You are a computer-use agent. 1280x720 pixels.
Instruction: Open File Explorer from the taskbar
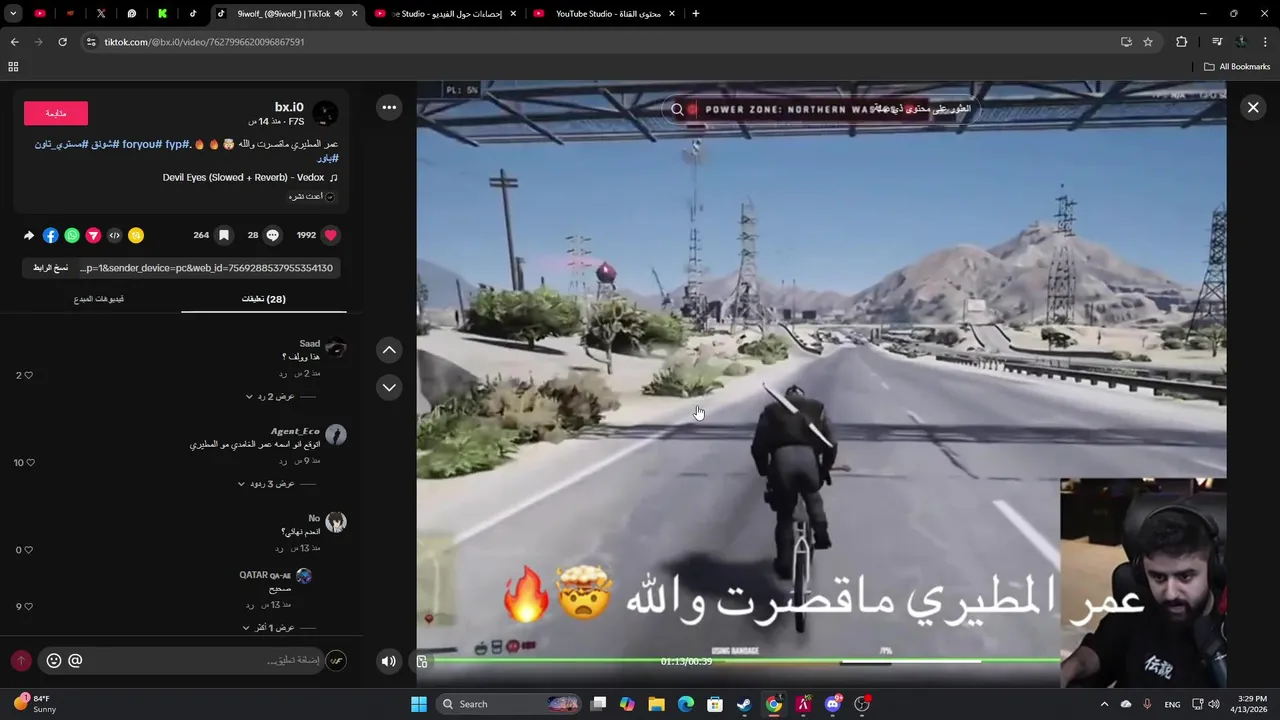click(656, 704)
